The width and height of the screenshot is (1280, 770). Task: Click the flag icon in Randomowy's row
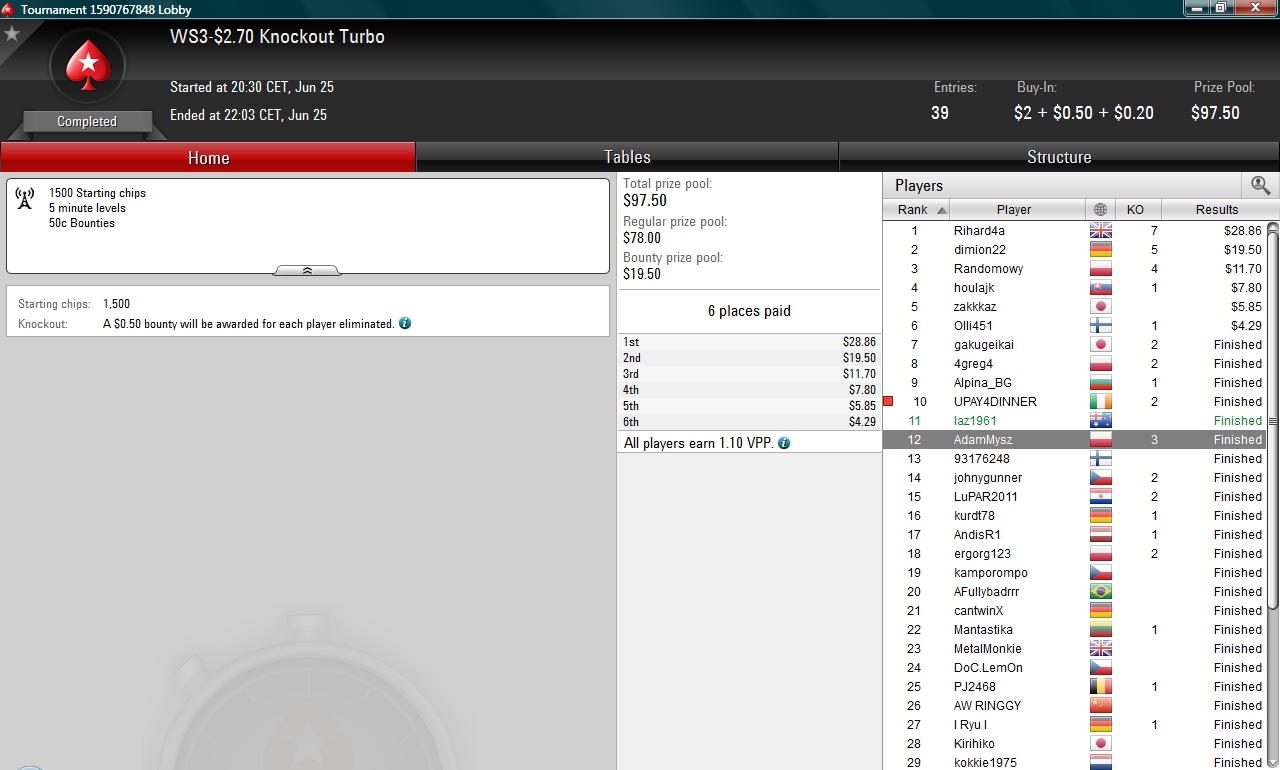(1100, 269)
